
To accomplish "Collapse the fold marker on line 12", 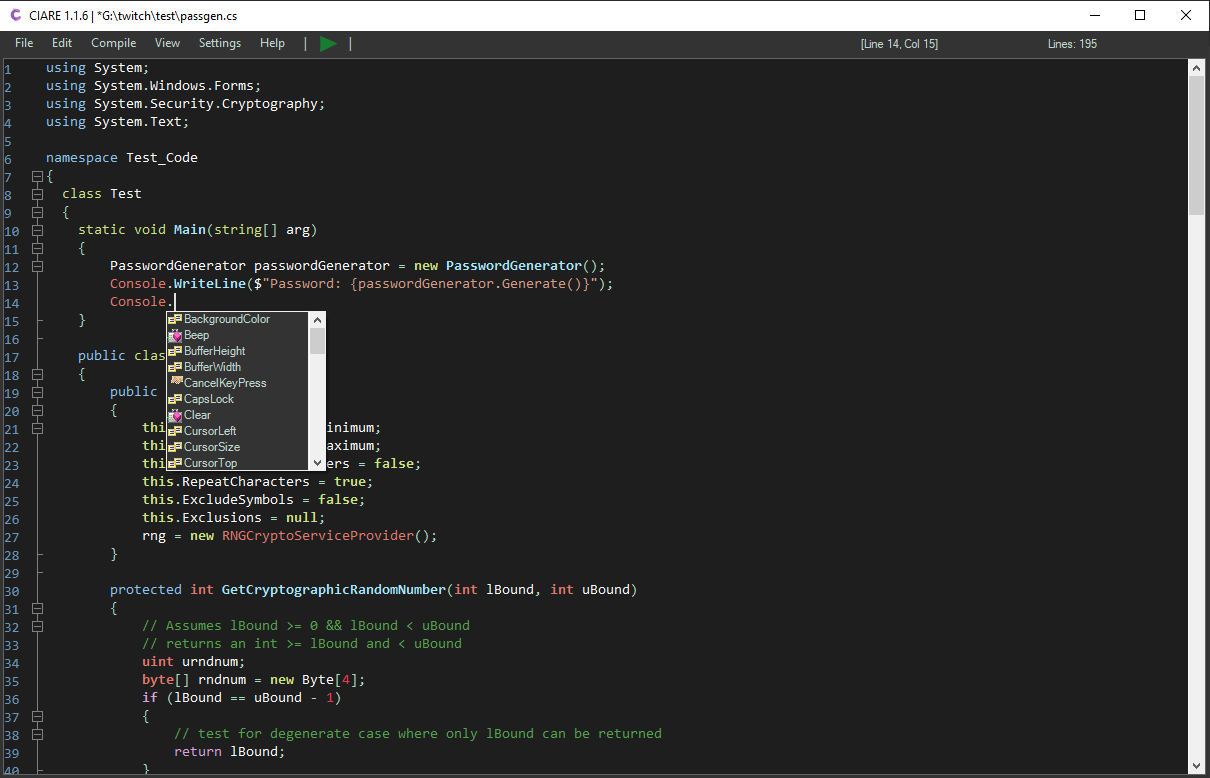I will (x=37, y=266).
